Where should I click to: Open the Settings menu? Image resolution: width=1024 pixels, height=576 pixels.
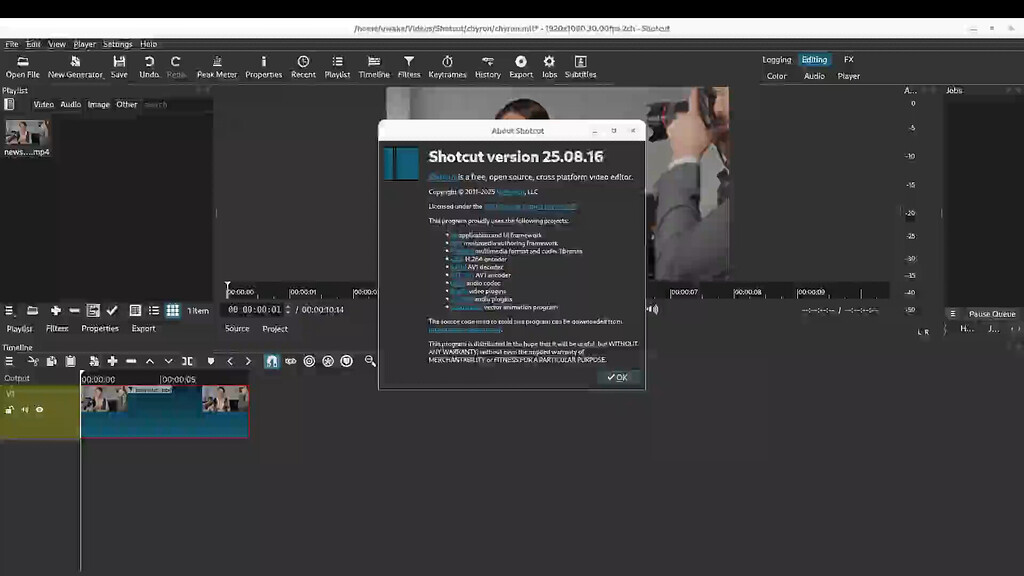click(117, 43)
